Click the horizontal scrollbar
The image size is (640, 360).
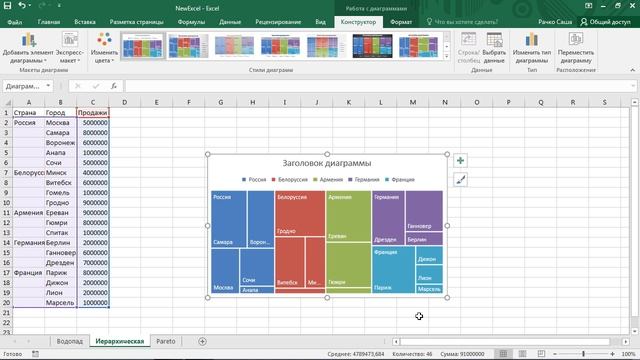click(505, 341)
